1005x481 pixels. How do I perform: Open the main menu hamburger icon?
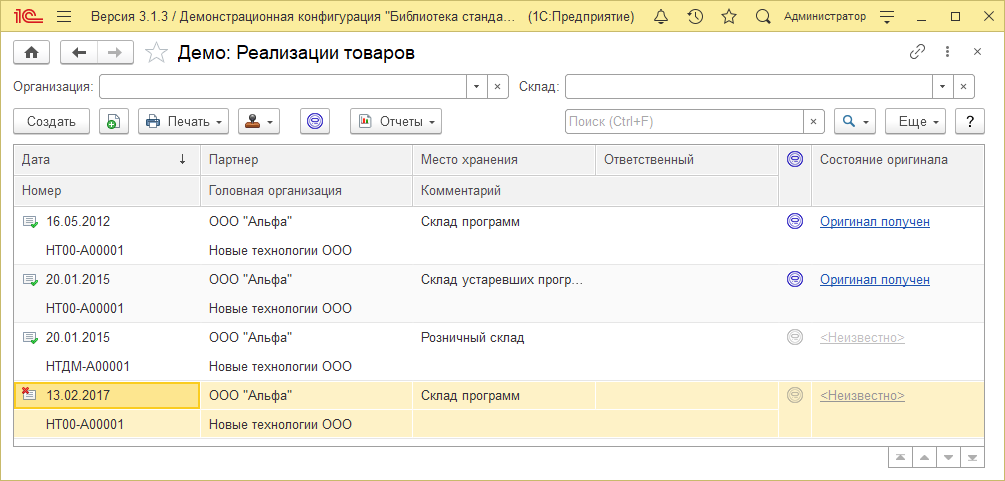tap(64, 17)
